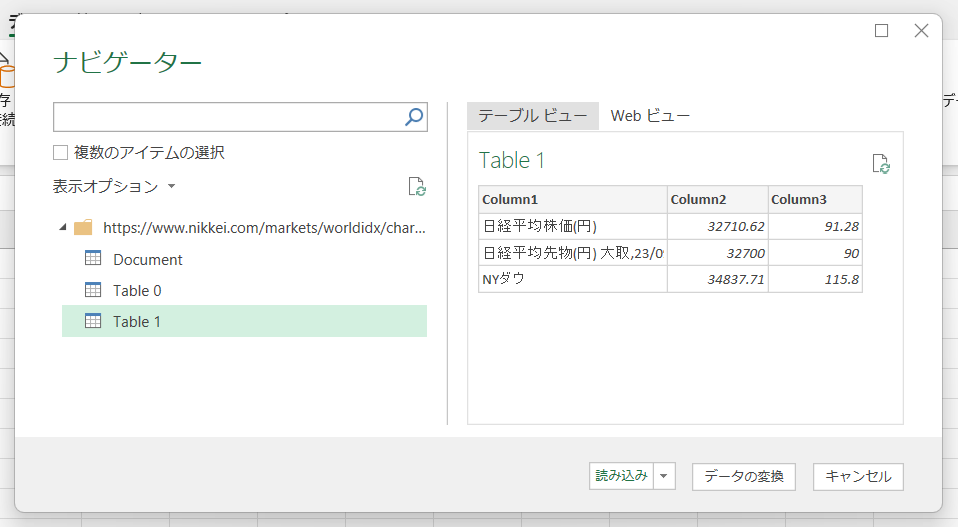The width and height of the screenshot is (958, 527).
Task: Open the 表示オプション dropdown
Action: coord(114,187)
